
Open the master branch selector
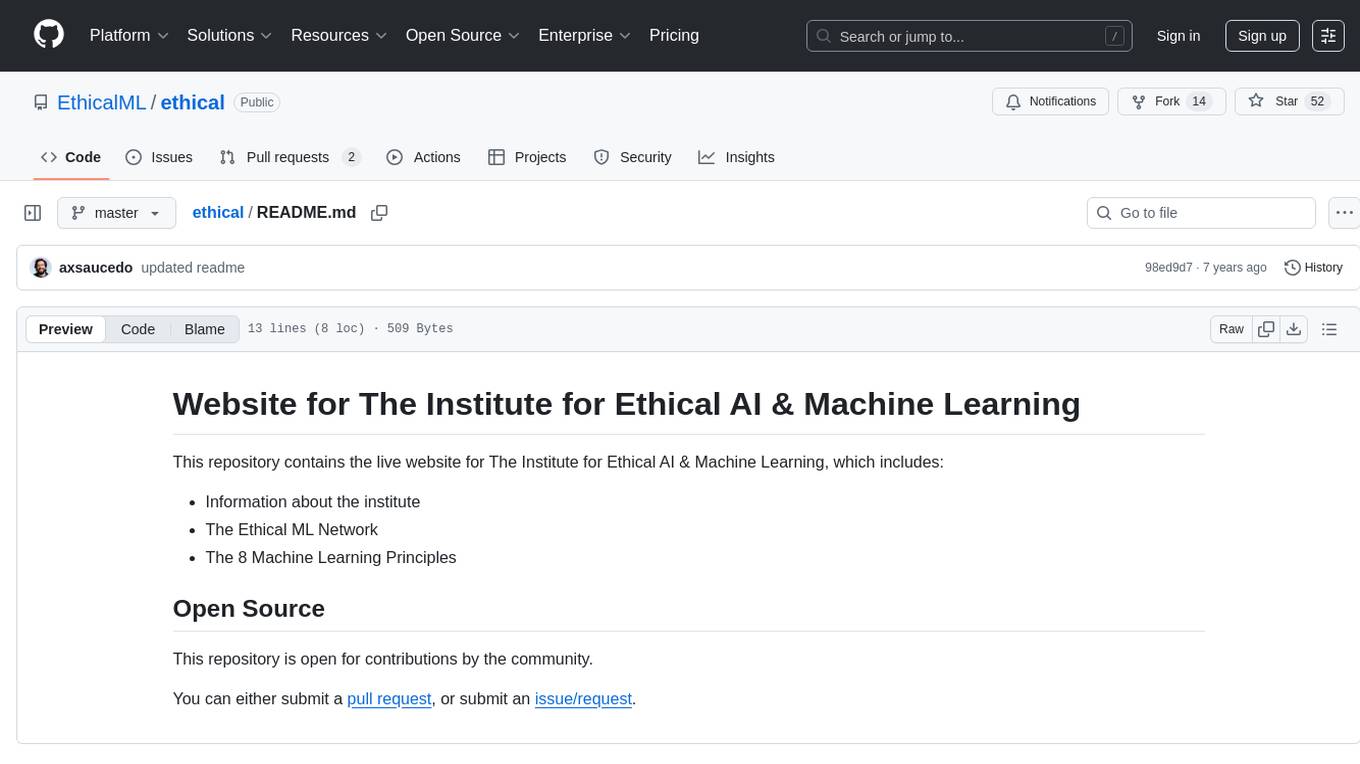coord(117,213)
